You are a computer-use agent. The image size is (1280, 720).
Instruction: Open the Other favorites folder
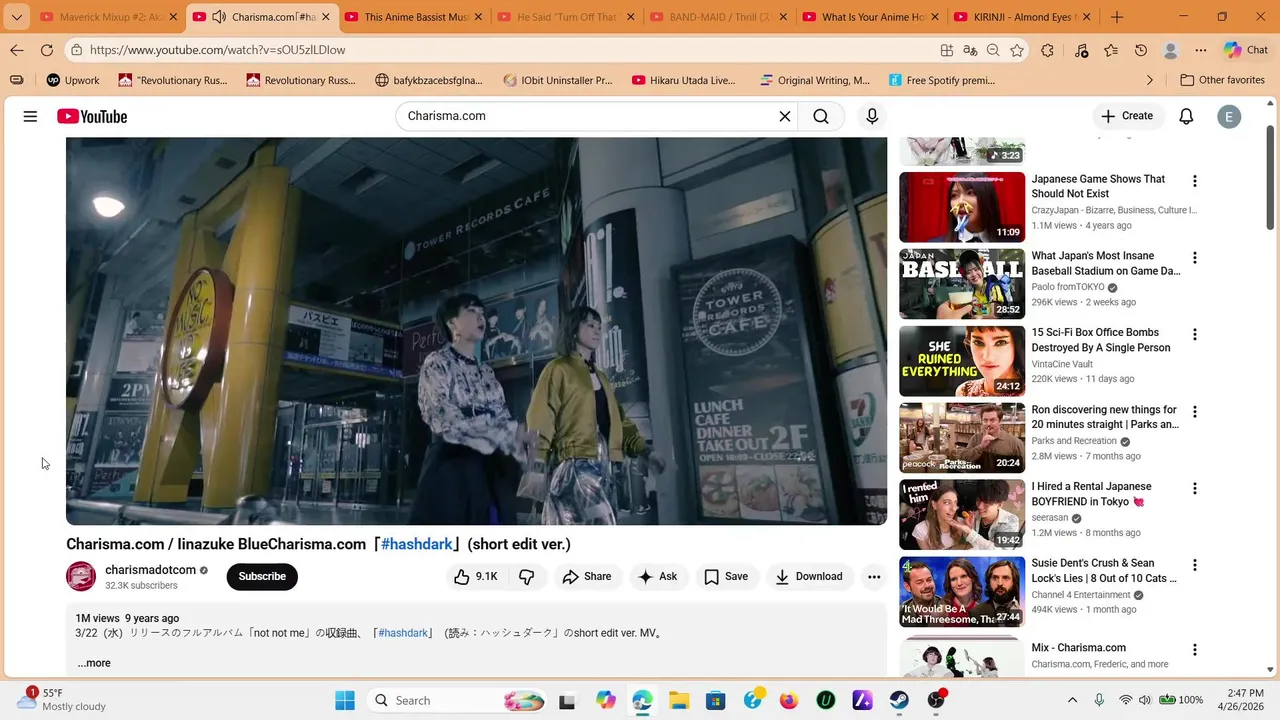(x=1222, y=80)
